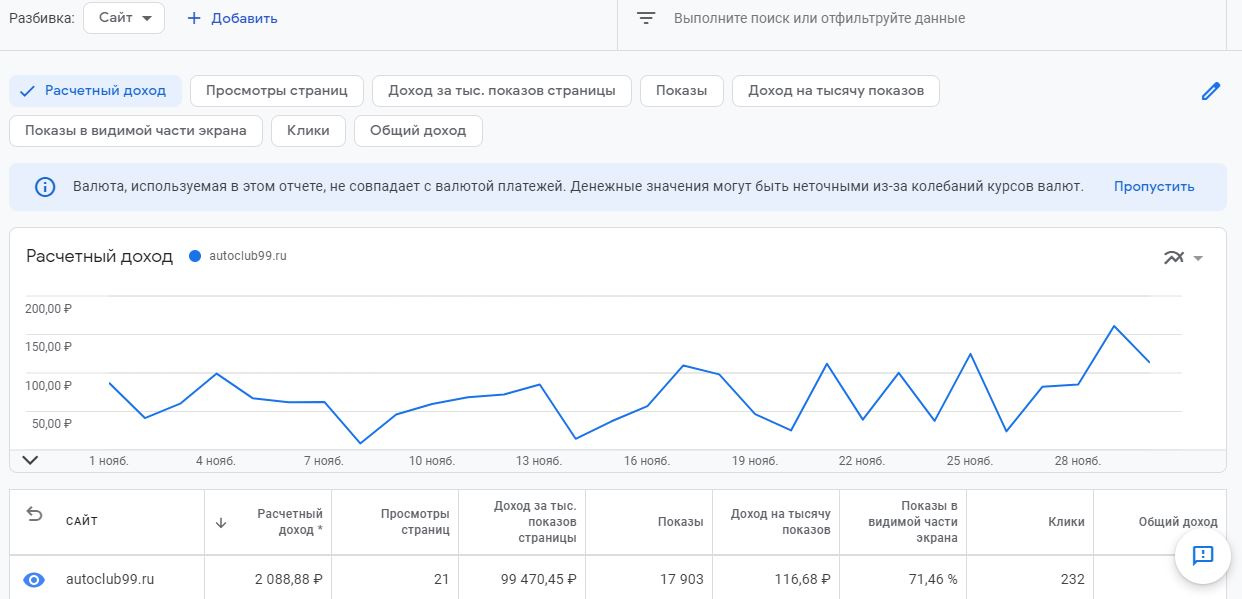Enable the Клики metric chip
The image size is (1242, 599).
[x=308, y=131]
